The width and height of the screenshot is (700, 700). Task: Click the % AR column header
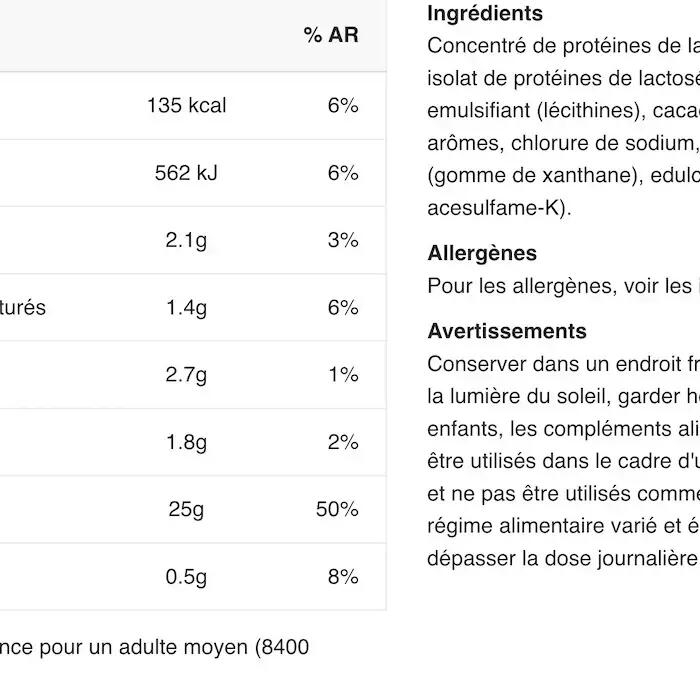pos(331,35)
